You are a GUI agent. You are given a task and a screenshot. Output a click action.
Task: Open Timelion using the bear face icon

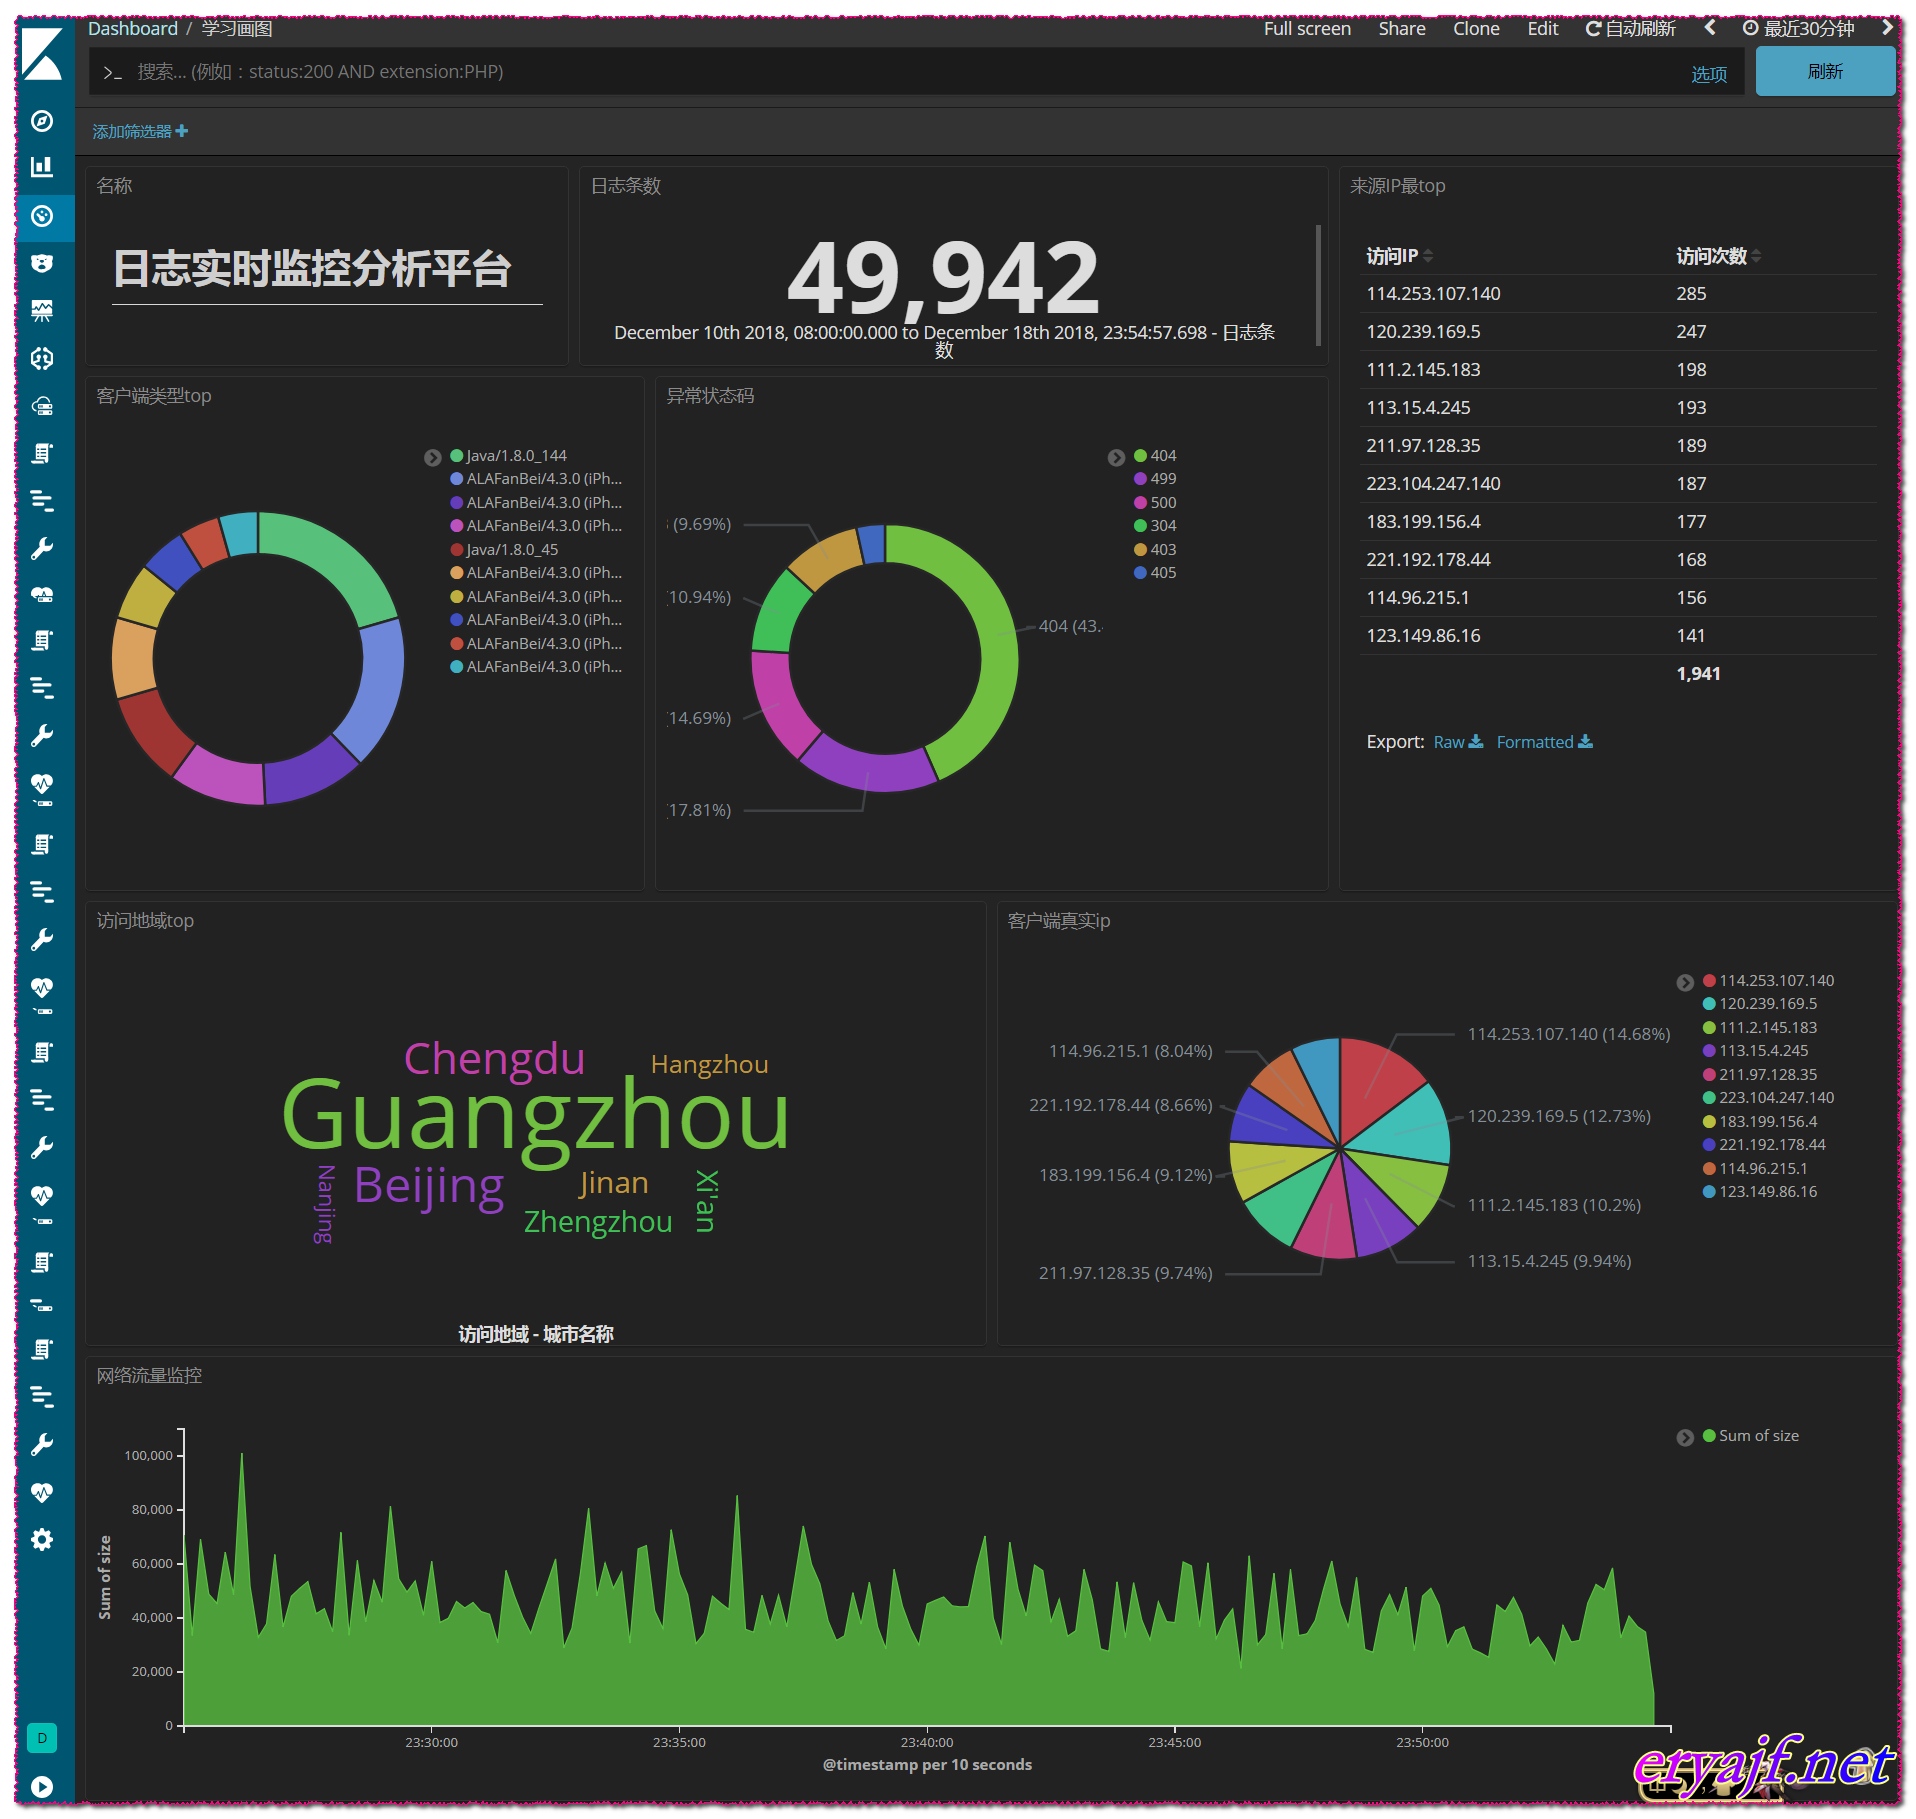42,264
